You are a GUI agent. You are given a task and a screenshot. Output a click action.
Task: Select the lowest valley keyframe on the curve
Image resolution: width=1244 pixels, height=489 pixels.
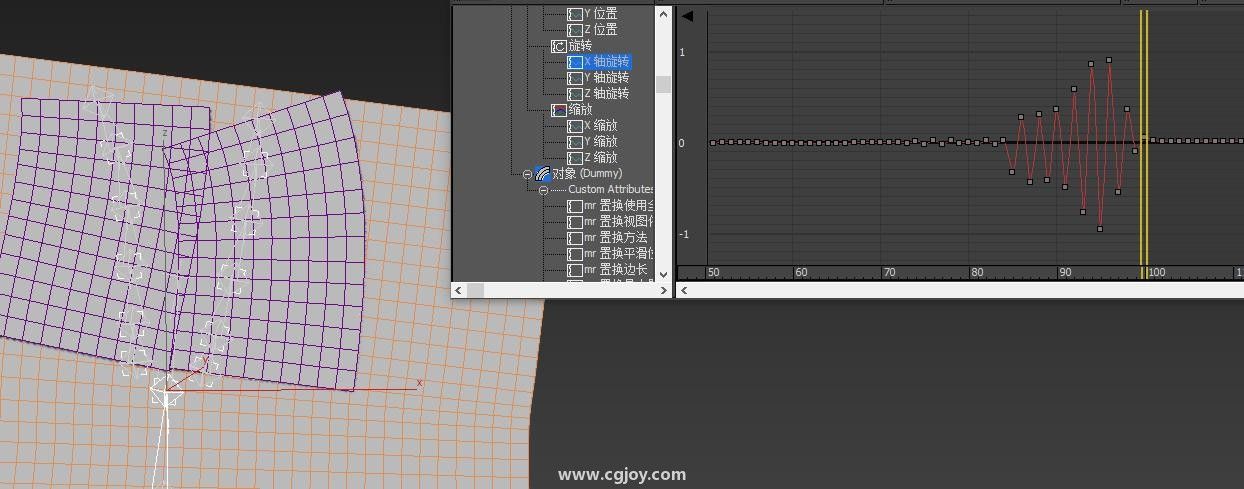pos(1100,229)
